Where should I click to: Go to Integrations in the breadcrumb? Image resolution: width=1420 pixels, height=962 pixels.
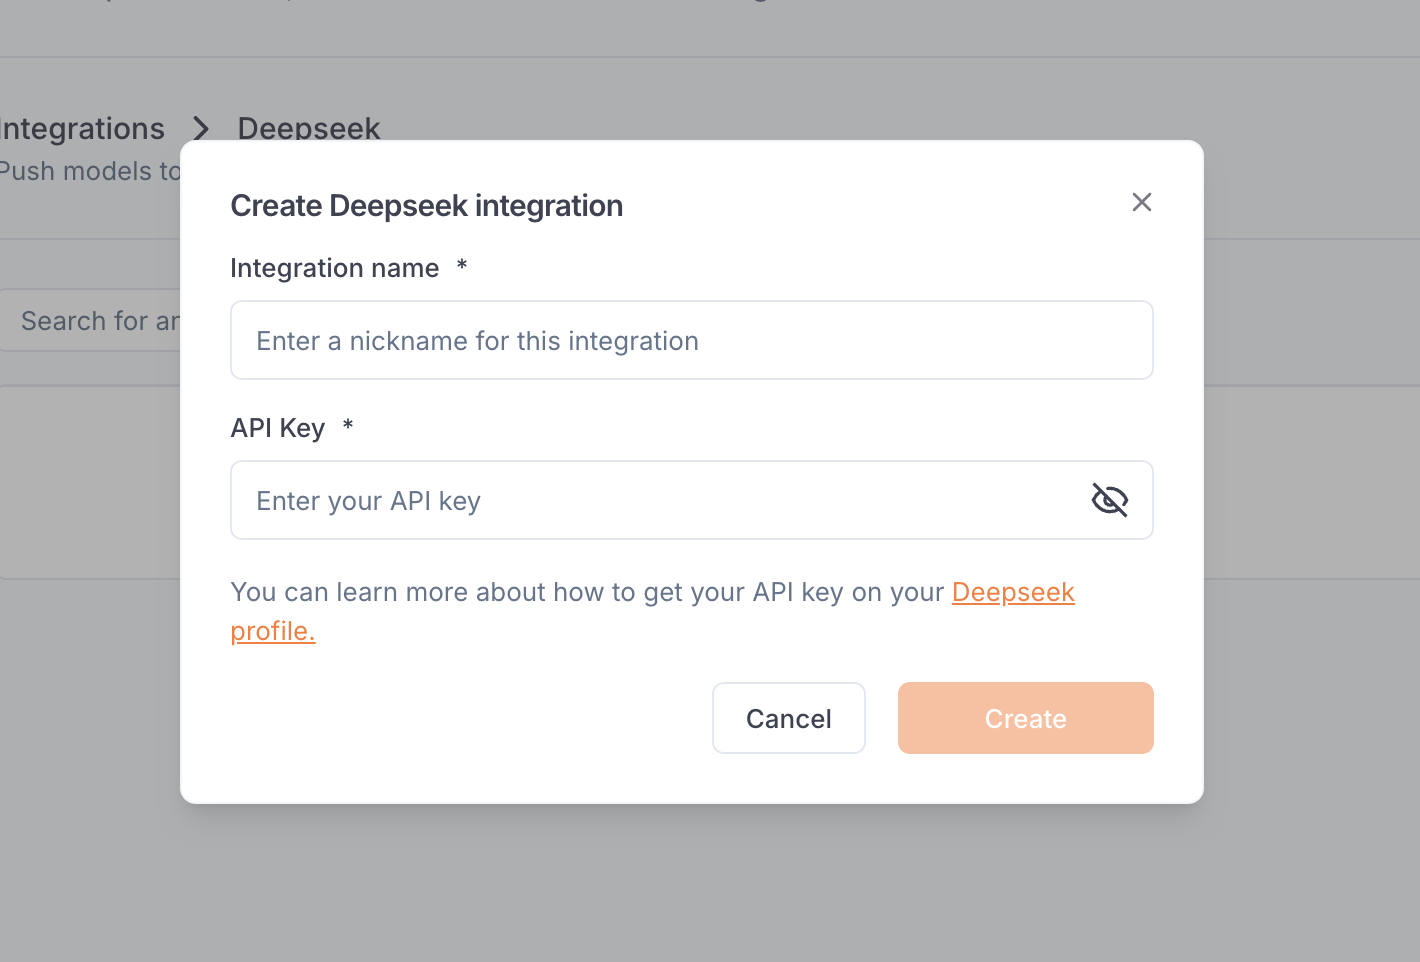coord(82,129)
